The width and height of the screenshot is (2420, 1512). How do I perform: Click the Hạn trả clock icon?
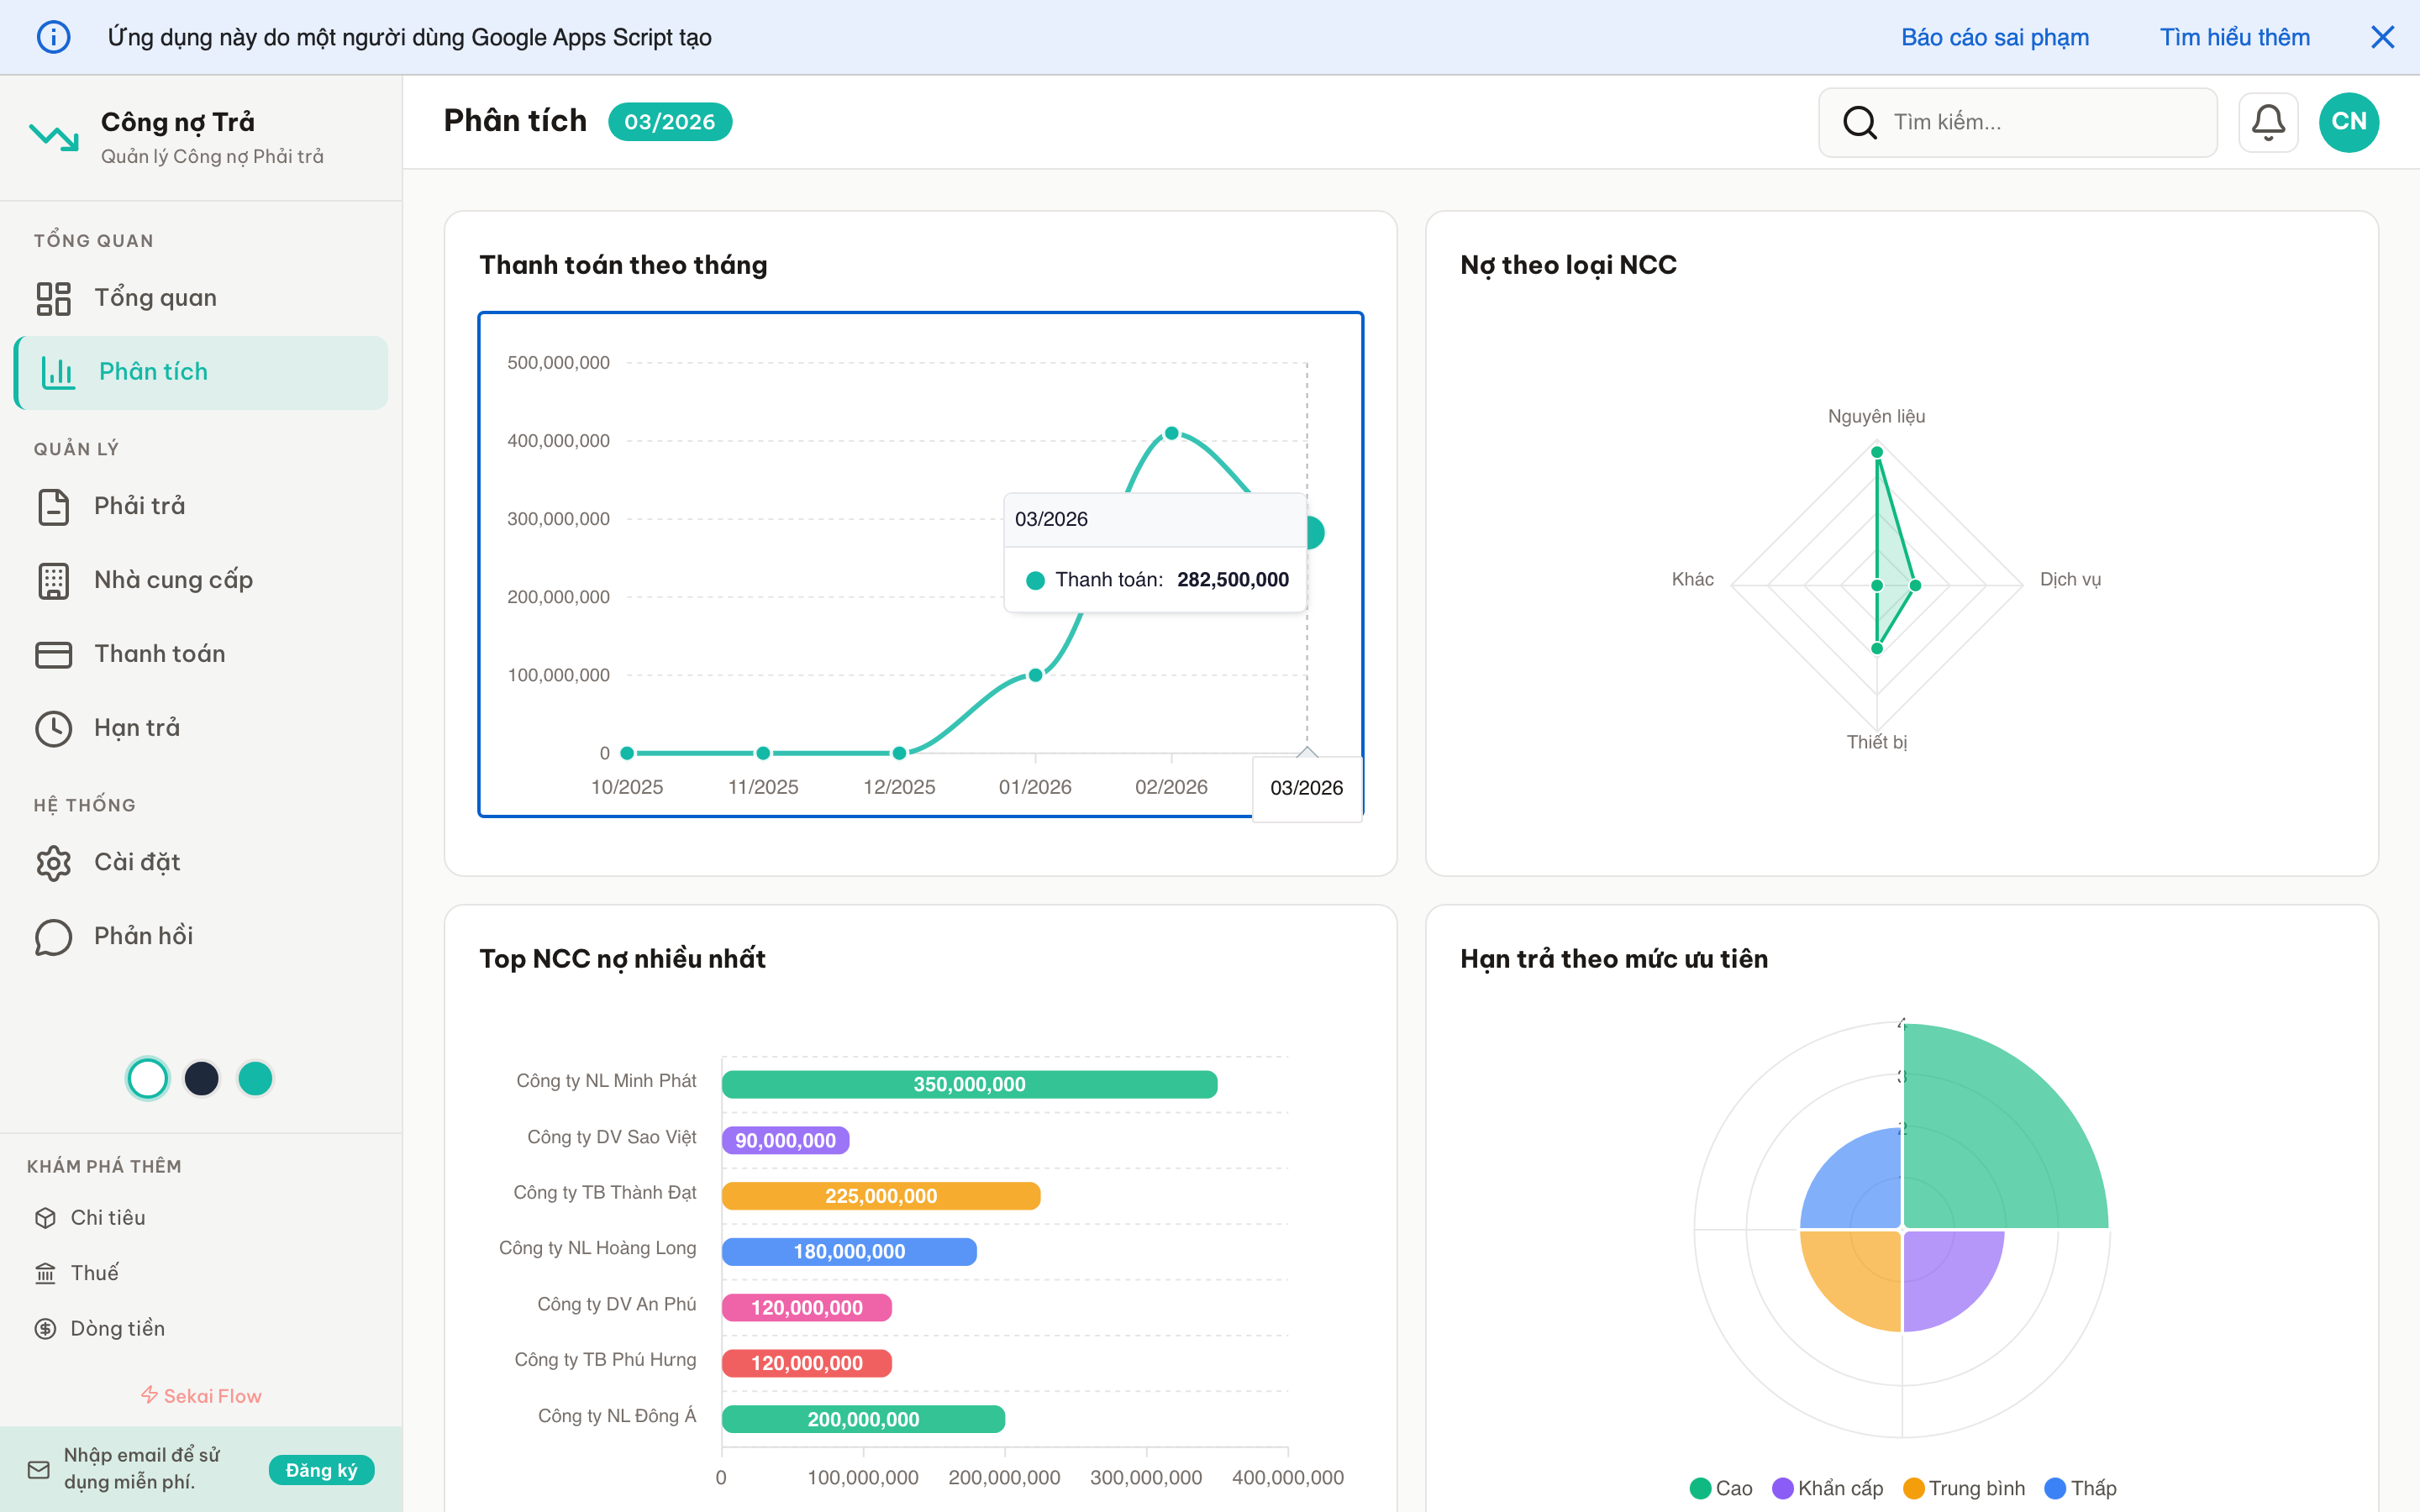coord(53,728)
